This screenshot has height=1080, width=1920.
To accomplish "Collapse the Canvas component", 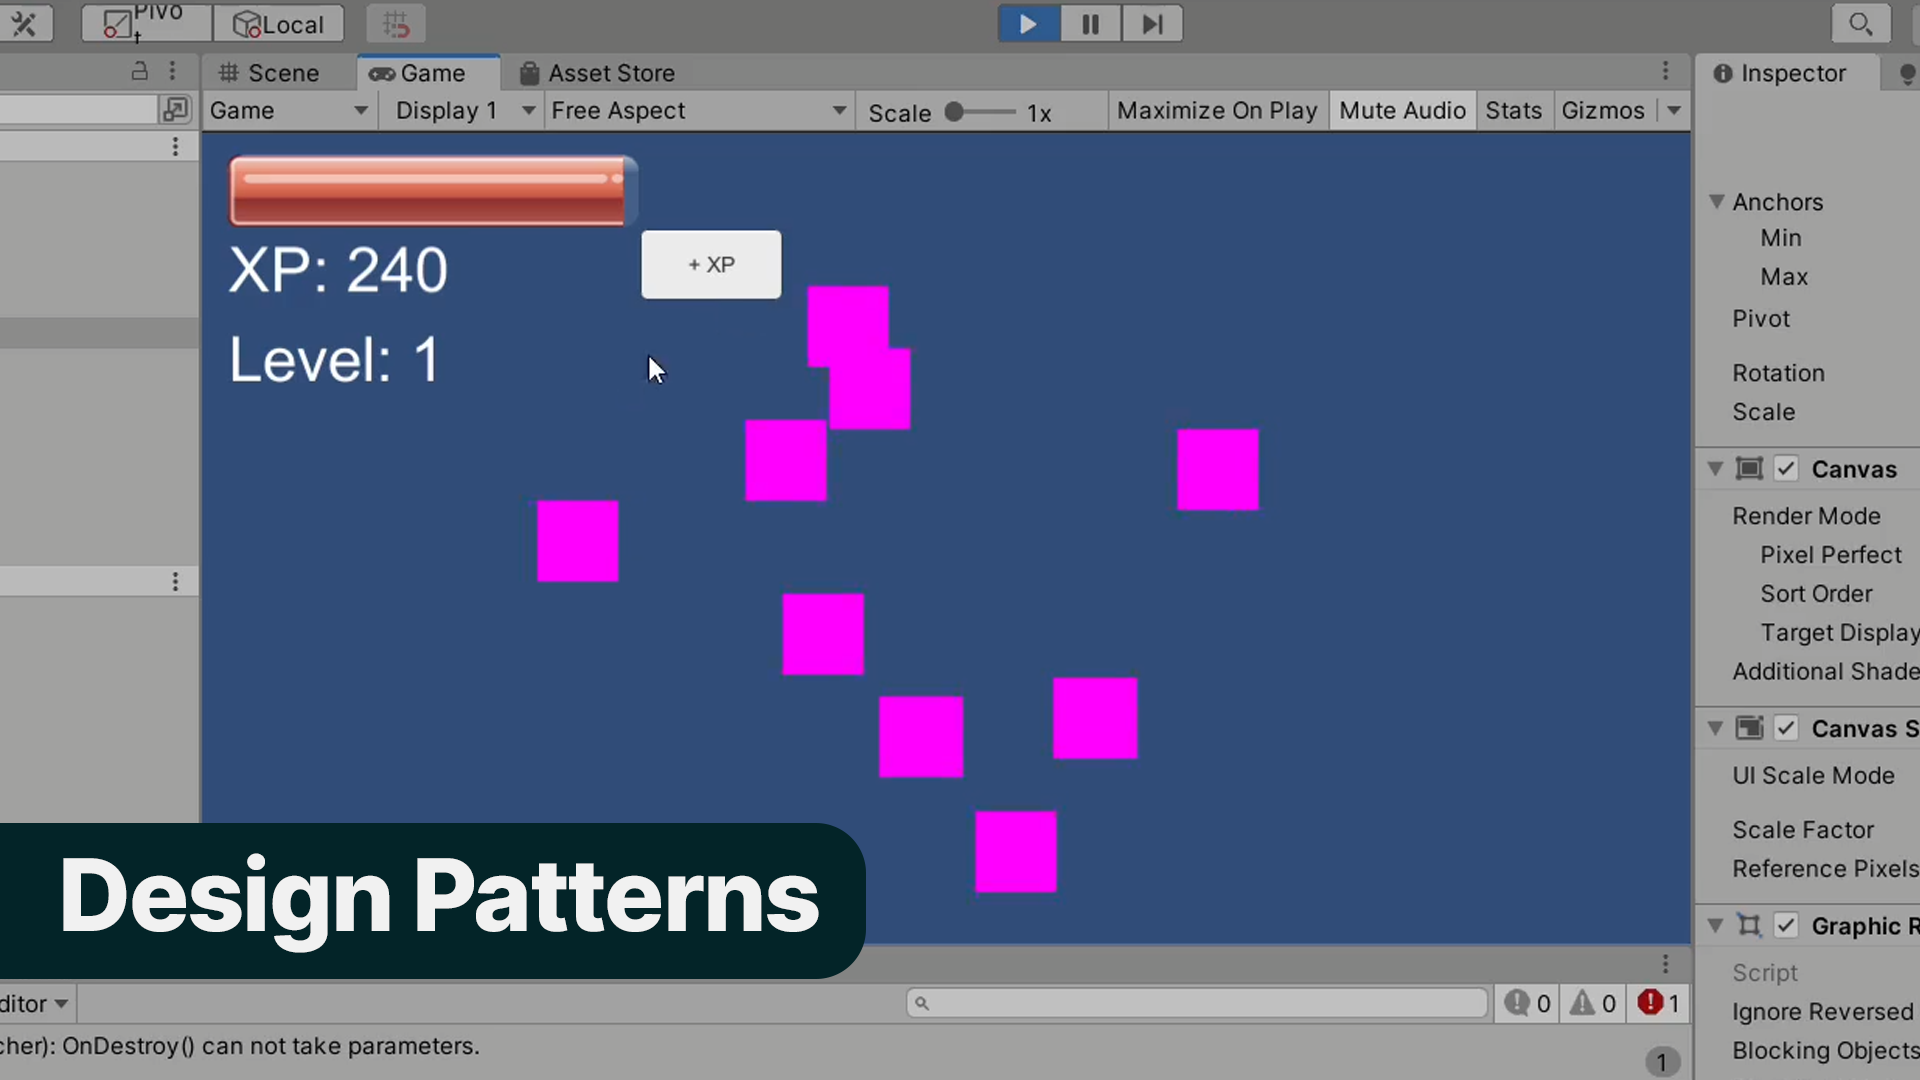I will [x=1715, y=469].
